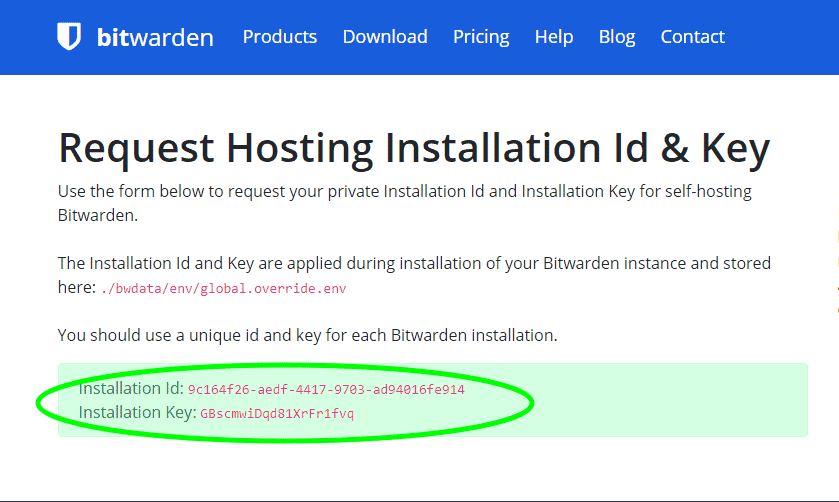Click the Installation Key value GBscmwiDqd81XrFr1fvq

pyautogui.click(x=277, y=414)
